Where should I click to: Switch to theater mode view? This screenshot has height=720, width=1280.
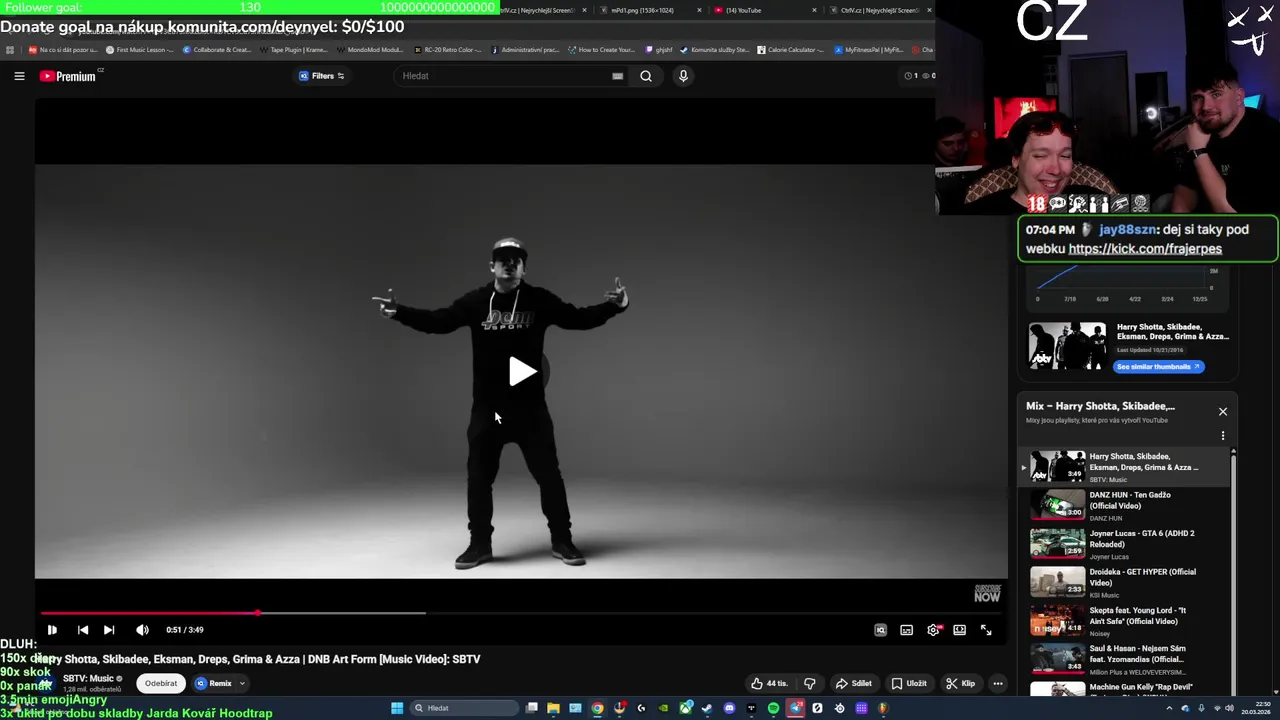[959, 630]
